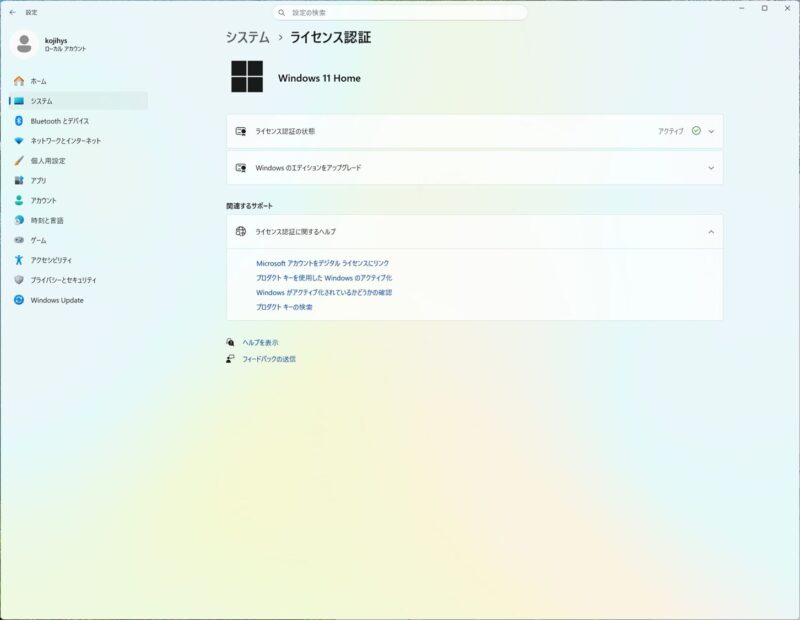This screenshot has width=800, height=620.
Task: Click the アプリ icon in sidebar
Action: click(x=19, y=181)
